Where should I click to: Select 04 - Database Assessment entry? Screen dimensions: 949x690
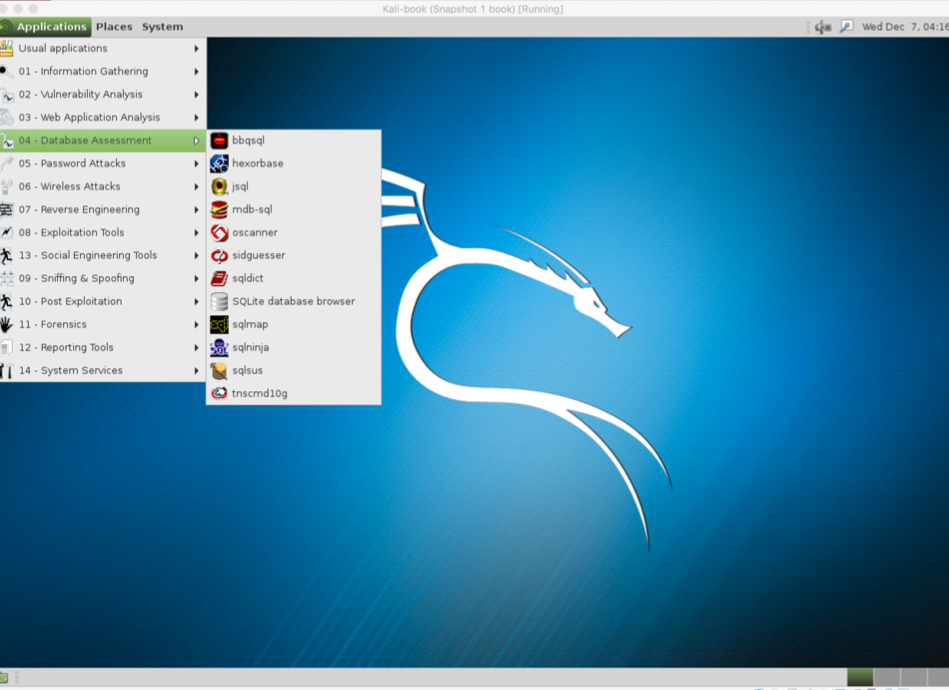[x=103, y=140]
